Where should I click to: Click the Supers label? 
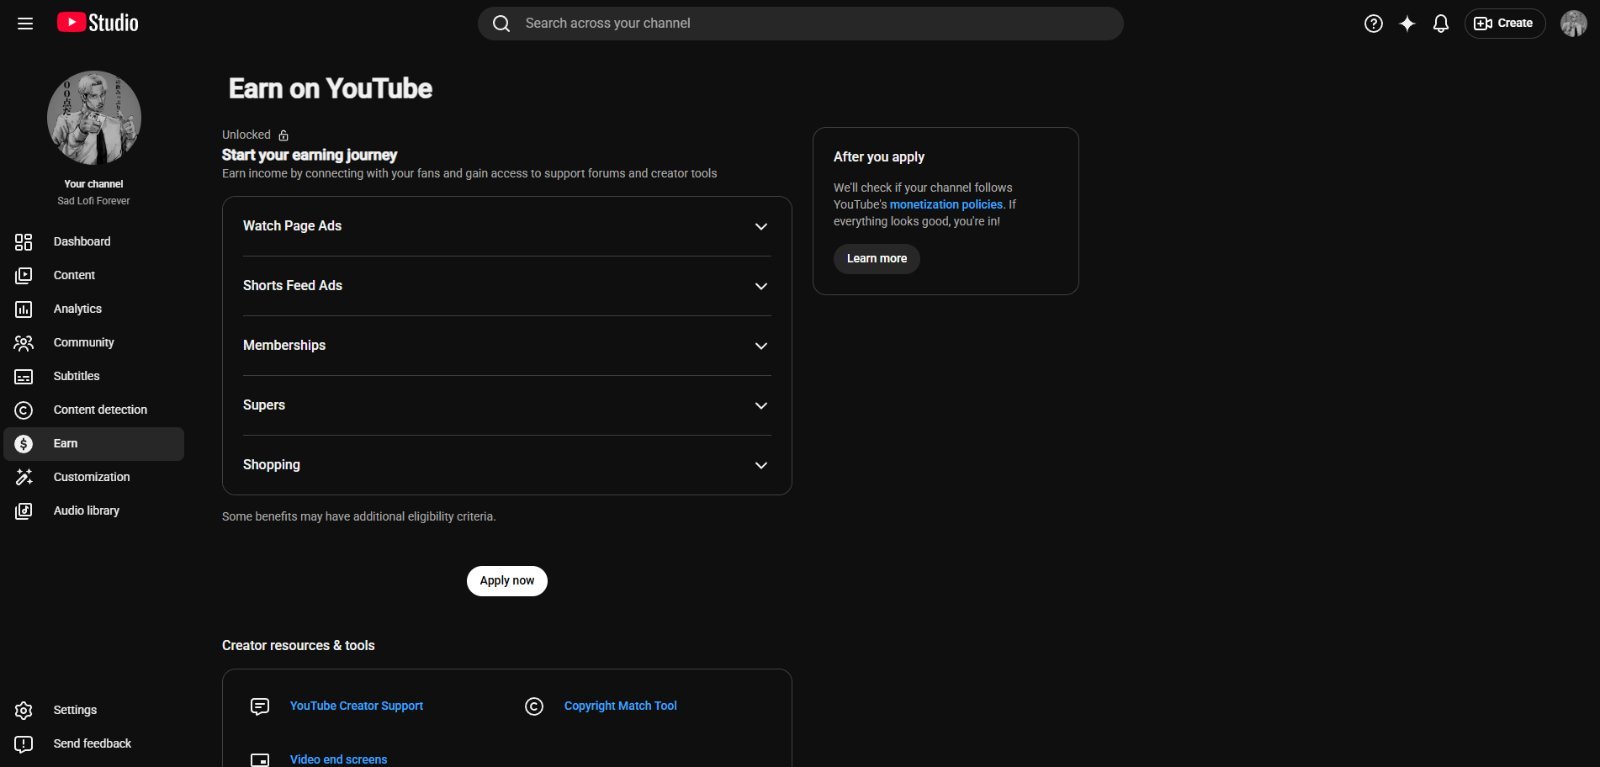[264, 405]
